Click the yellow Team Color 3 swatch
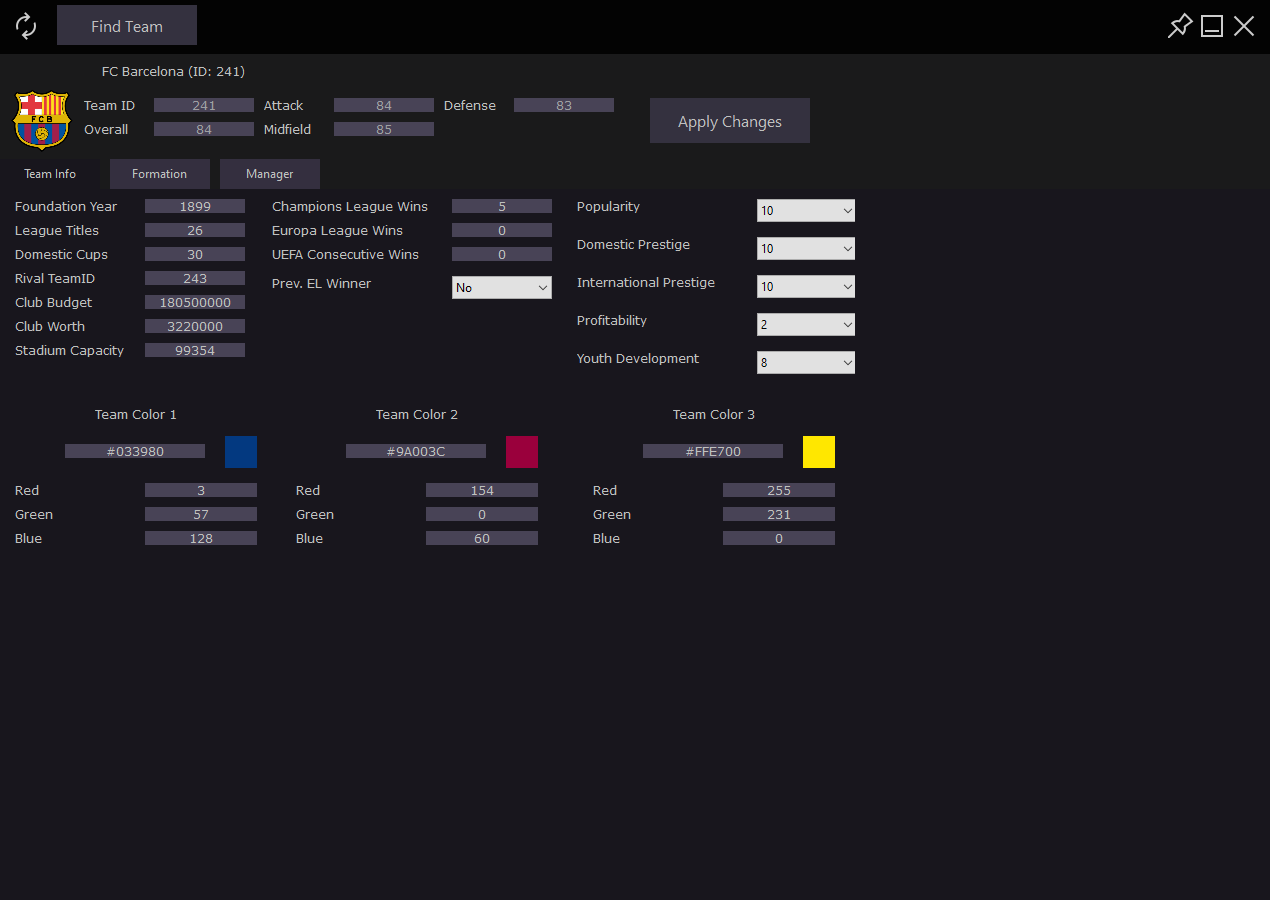1270x900 pixels. click(x=818, y=451)
